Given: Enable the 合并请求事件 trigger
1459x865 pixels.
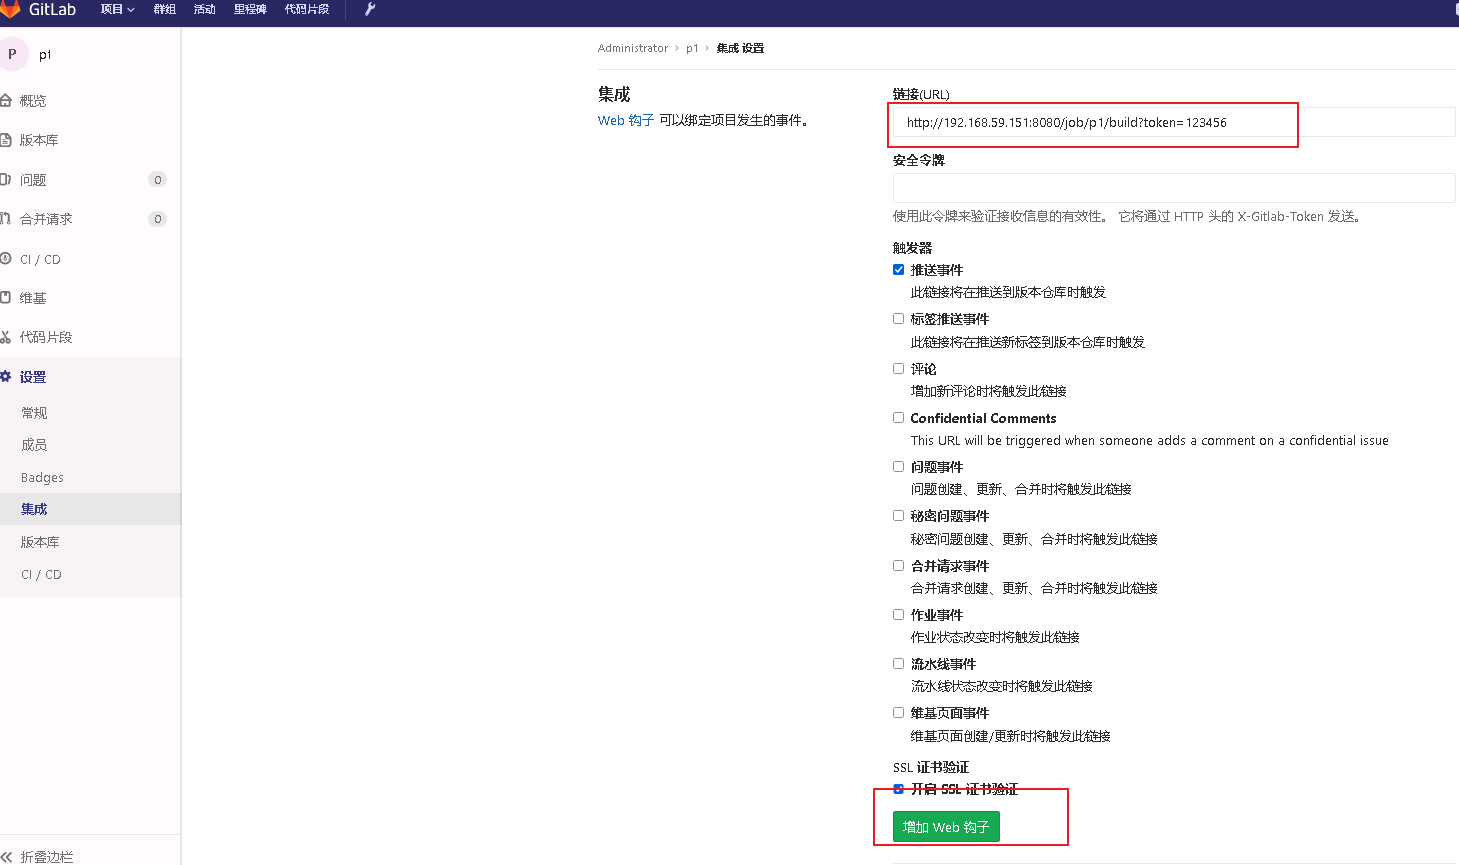Looking at the screenshot, I should click(898, 565).
